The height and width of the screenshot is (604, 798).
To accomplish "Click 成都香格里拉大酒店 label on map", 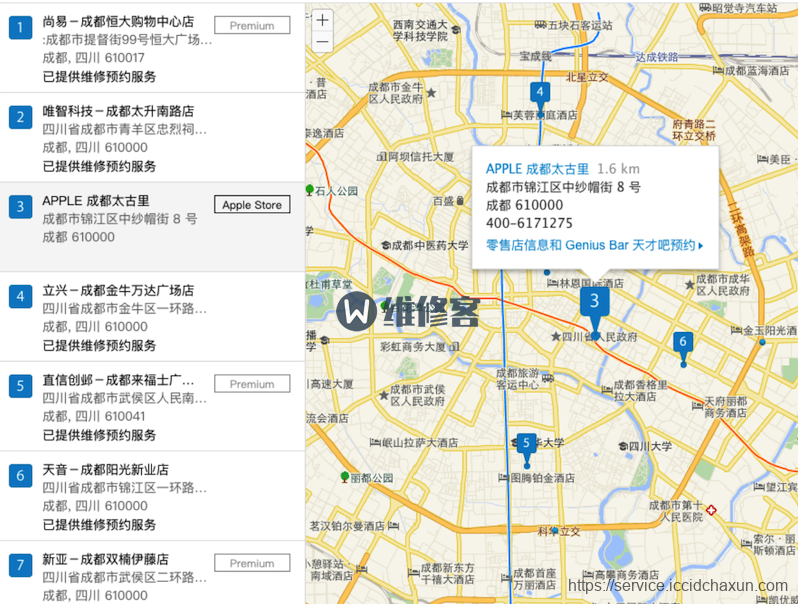I will tap(641, 390).
